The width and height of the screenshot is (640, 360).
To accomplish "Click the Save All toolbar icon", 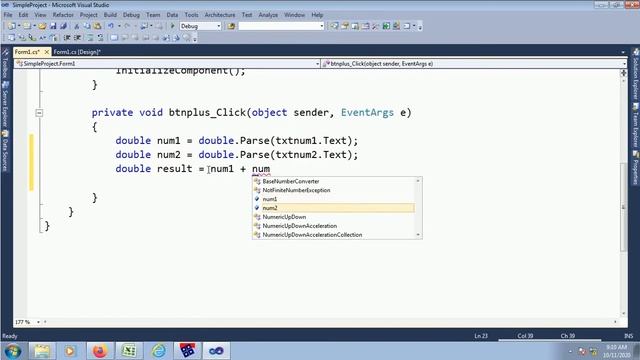I will tap(63, 26).
